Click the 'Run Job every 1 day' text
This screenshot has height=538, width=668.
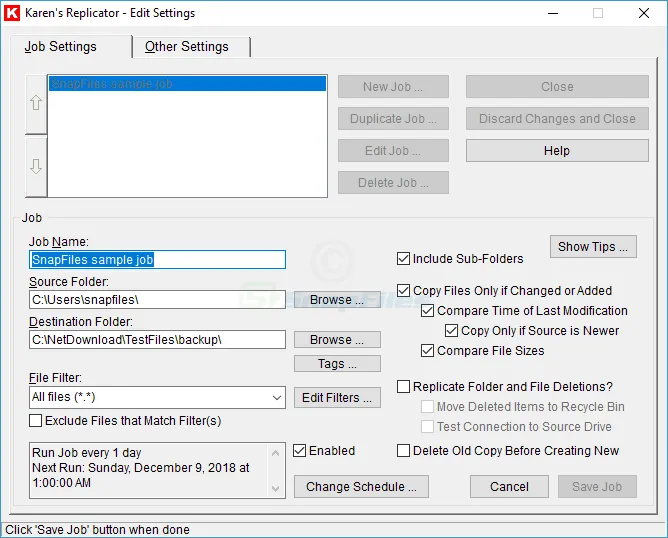pyautogui.click(x=86, y=452)
